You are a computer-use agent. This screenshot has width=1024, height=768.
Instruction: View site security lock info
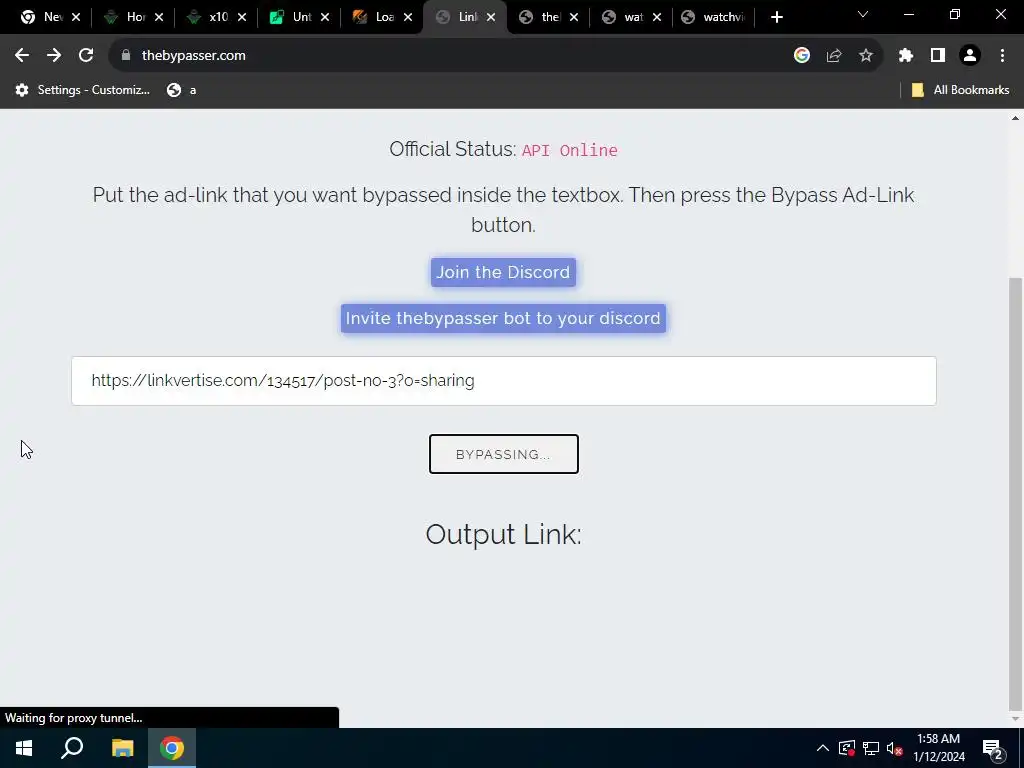coord(126,56)
